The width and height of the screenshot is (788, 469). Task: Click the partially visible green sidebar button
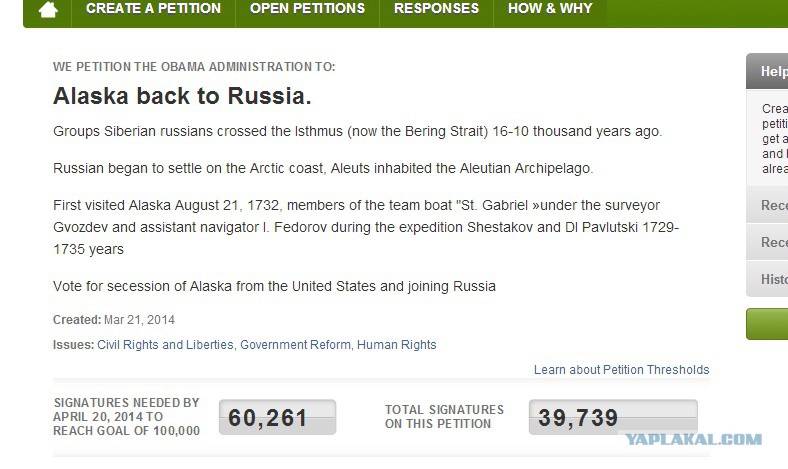click(x=767, y=324)
